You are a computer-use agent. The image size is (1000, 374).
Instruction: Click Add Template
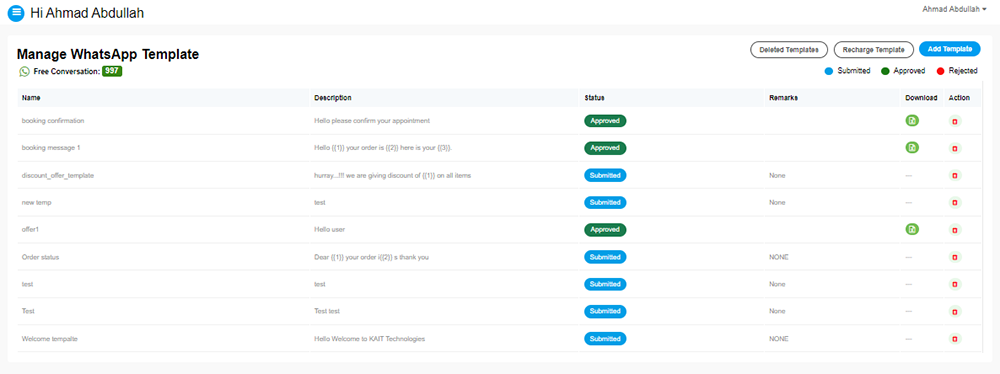click(x=950, y=49)
